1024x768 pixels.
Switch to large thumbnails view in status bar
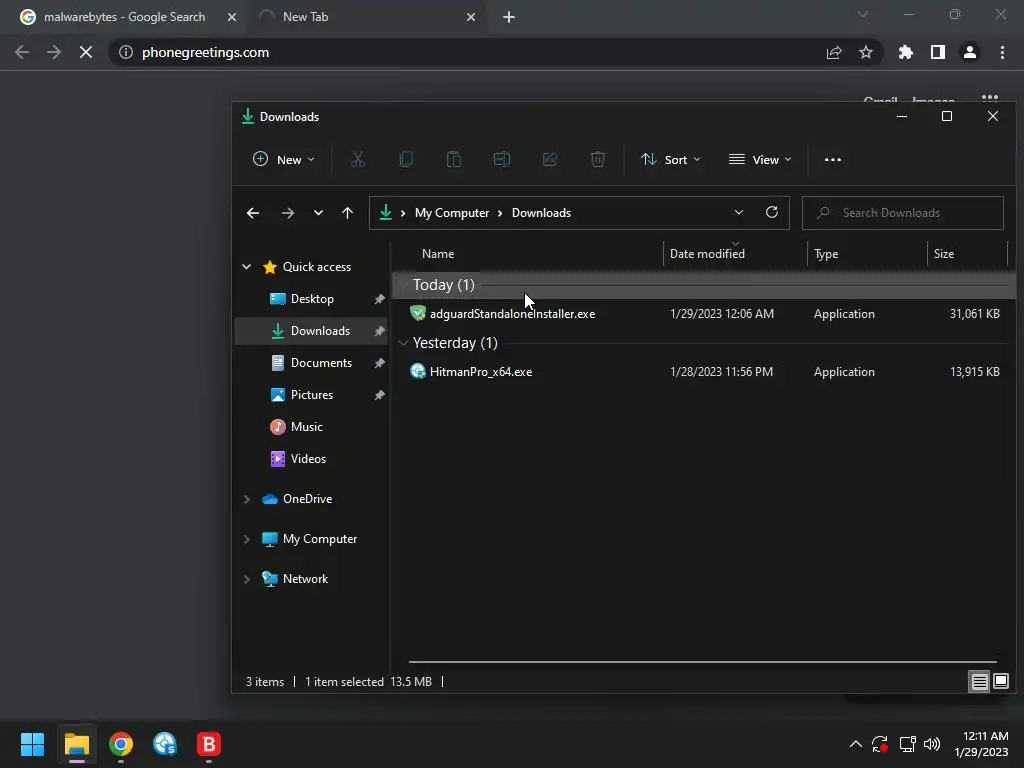click(x=1000, y=681)
